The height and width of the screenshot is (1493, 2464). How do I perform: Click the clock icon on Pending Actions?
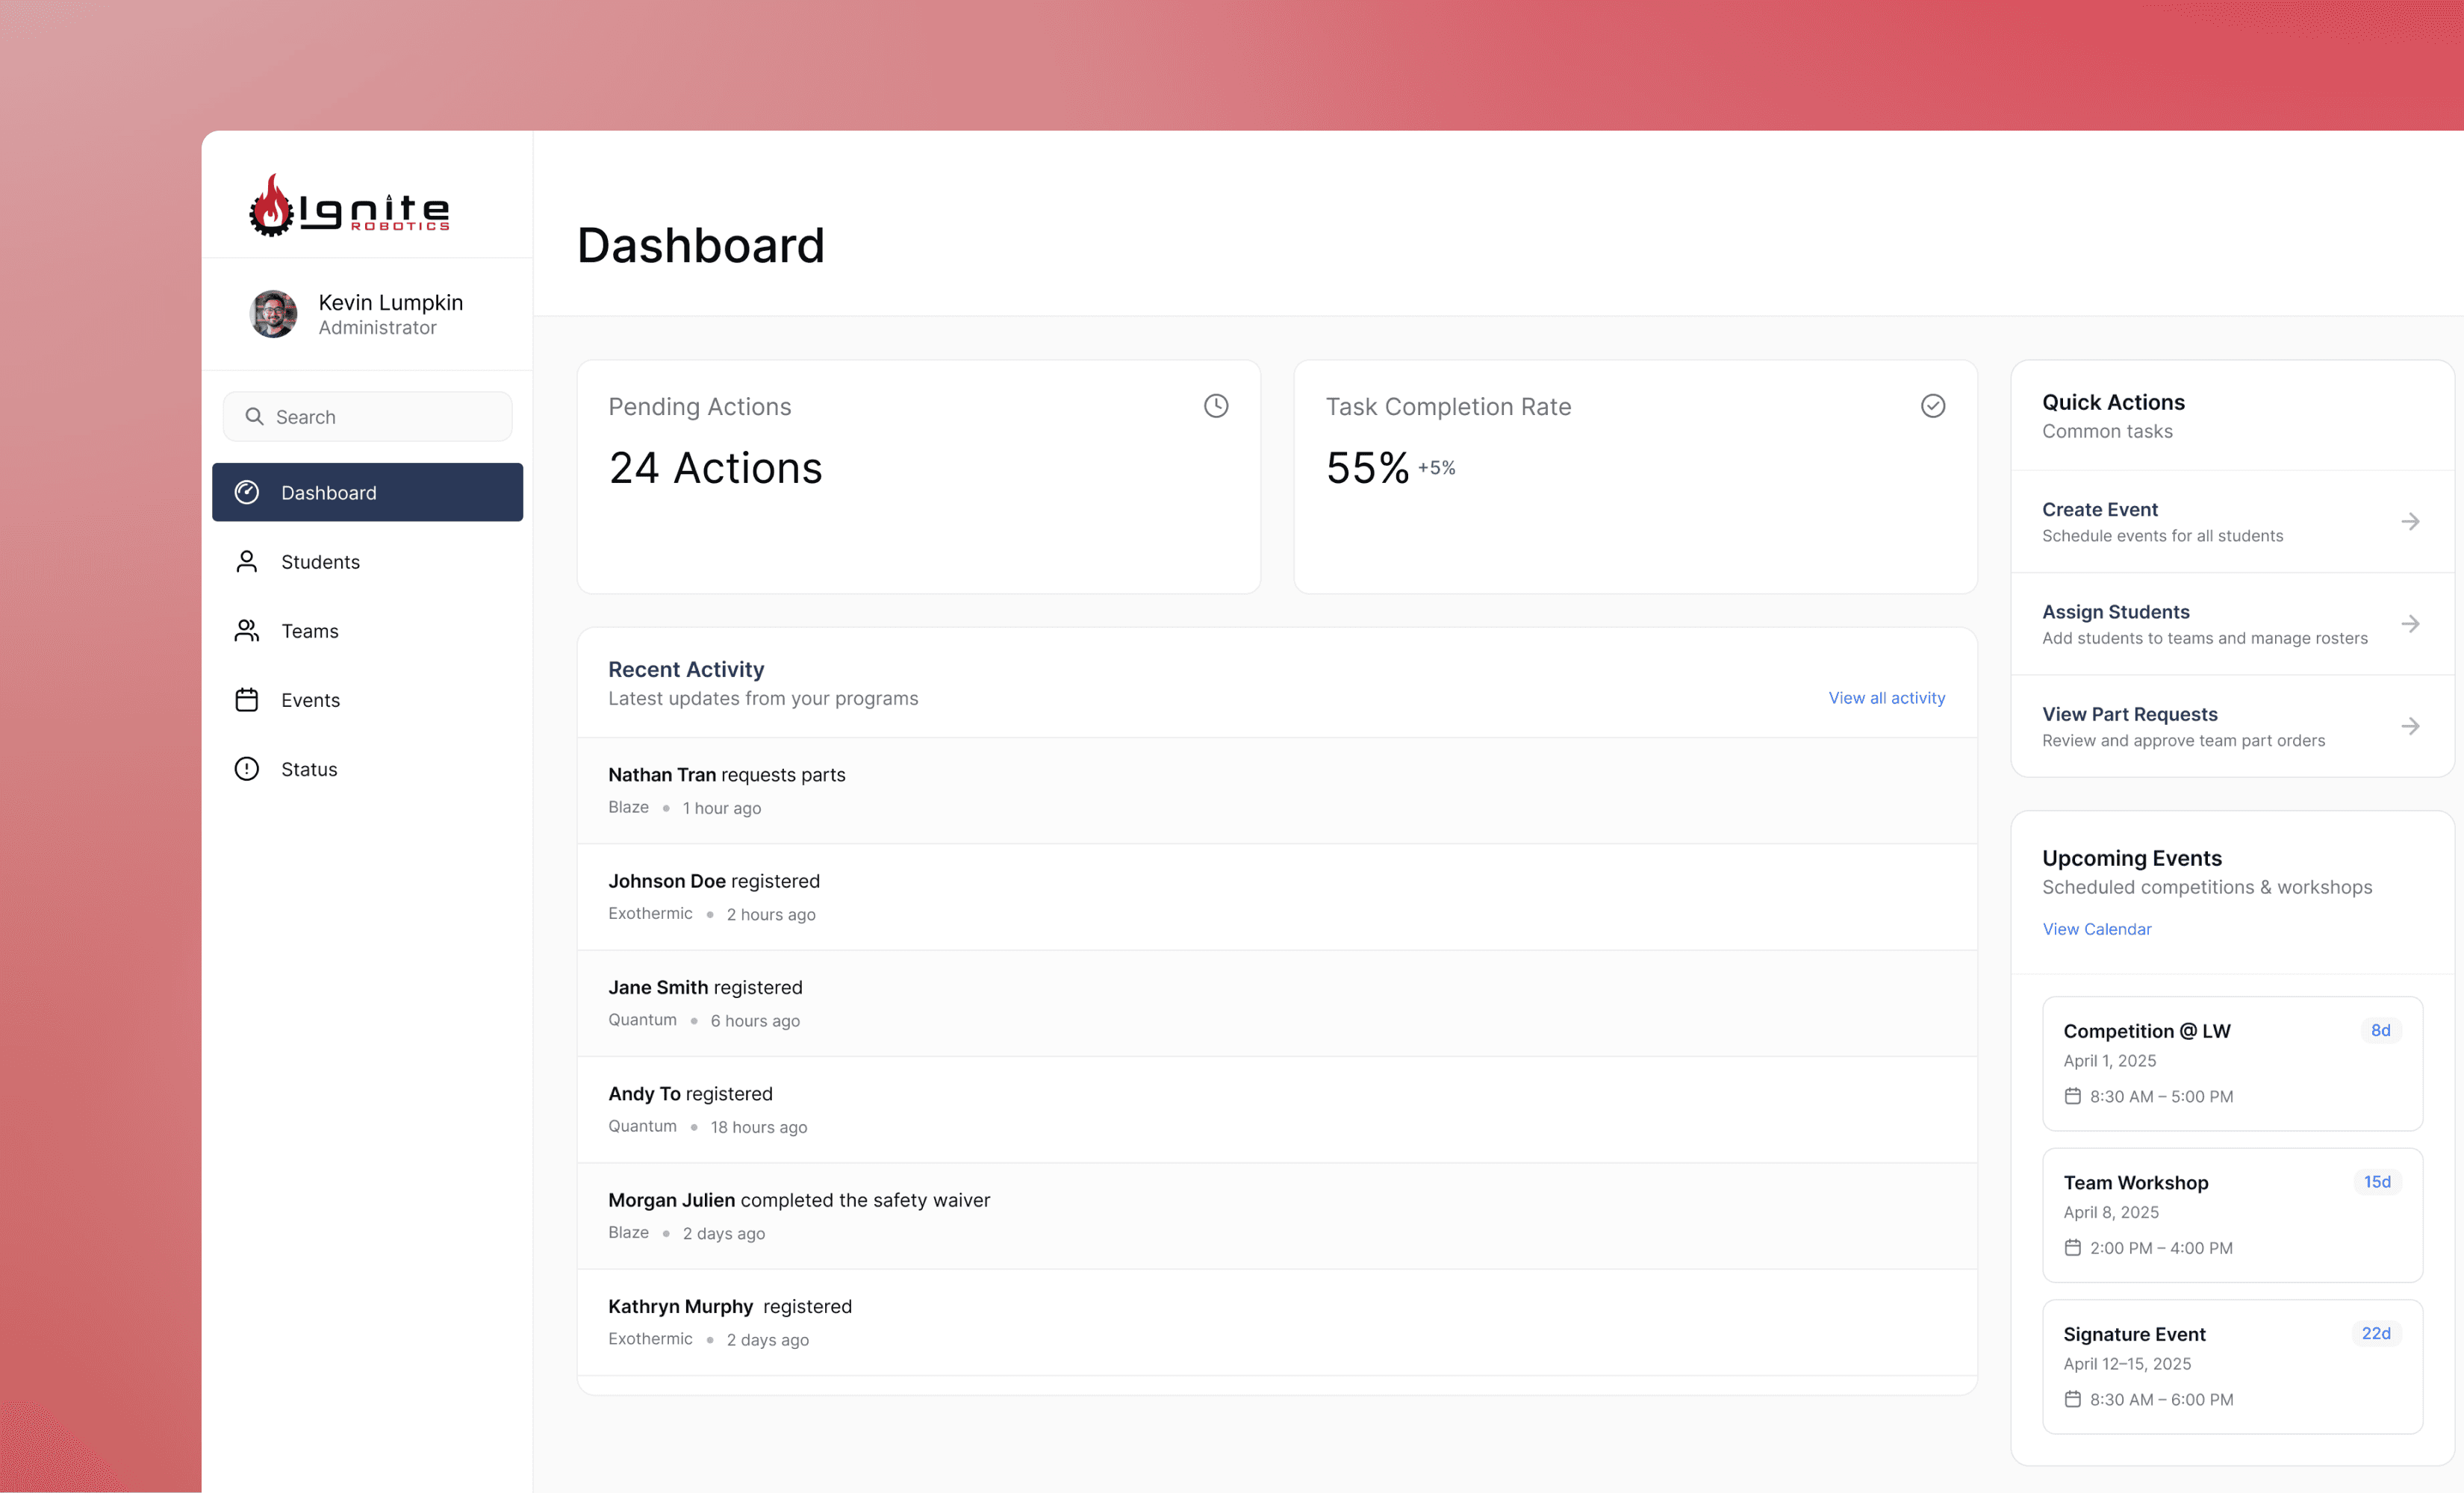coord(1215,406)
